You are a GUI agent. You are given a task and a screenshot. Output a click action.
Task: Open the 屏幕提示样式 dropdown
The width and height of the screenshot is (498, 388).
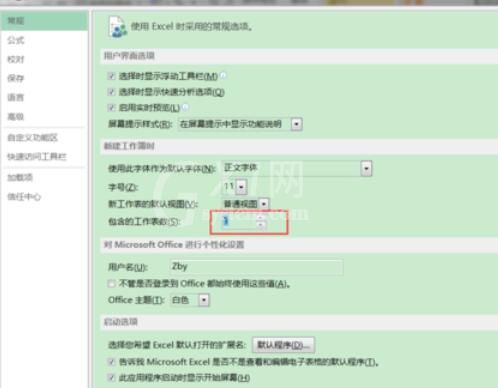296,124
